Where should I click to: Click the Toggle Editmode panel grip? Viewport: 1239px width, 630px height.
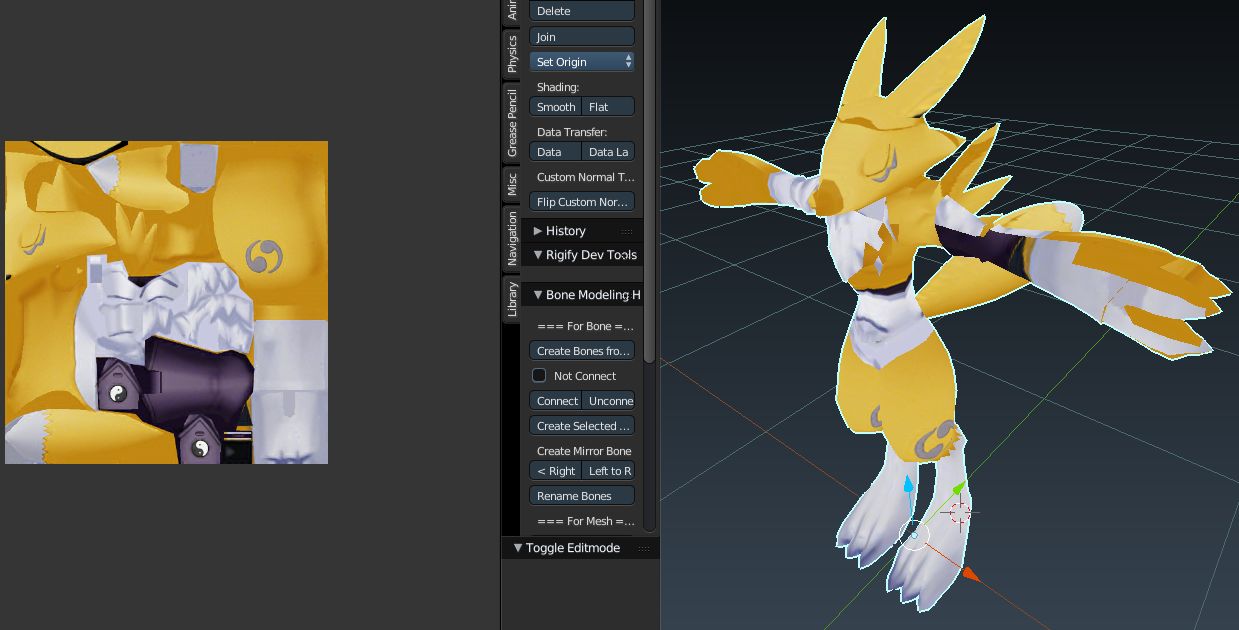(644, 548)
